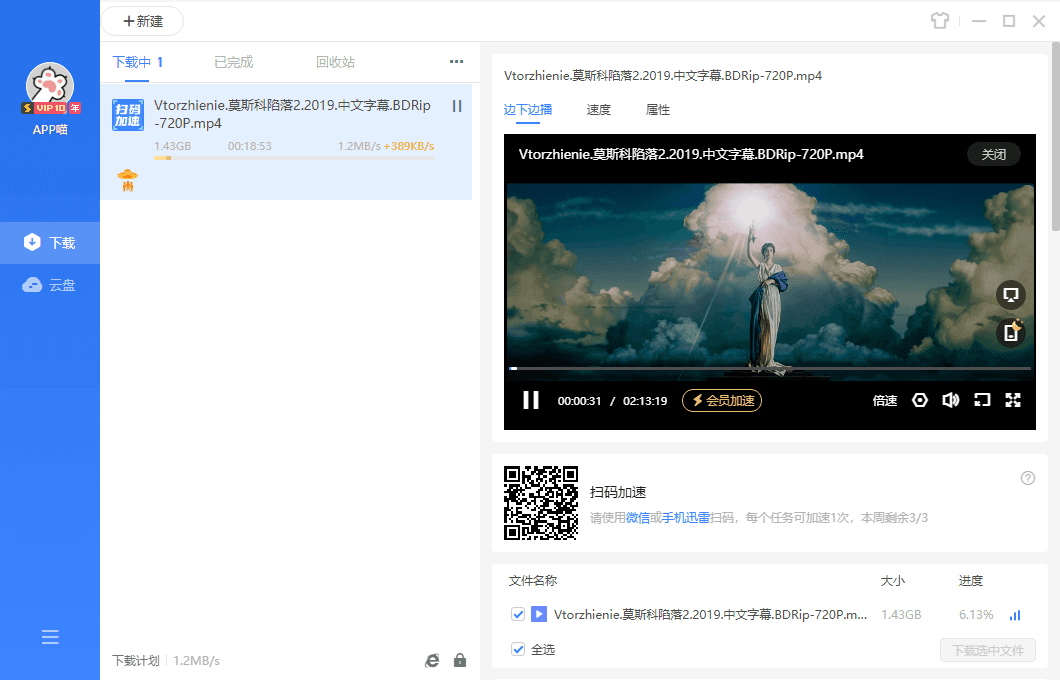Click the 1.2MB/s speed in bottom bar
The image size is (1060, 680).
point(197,660)
